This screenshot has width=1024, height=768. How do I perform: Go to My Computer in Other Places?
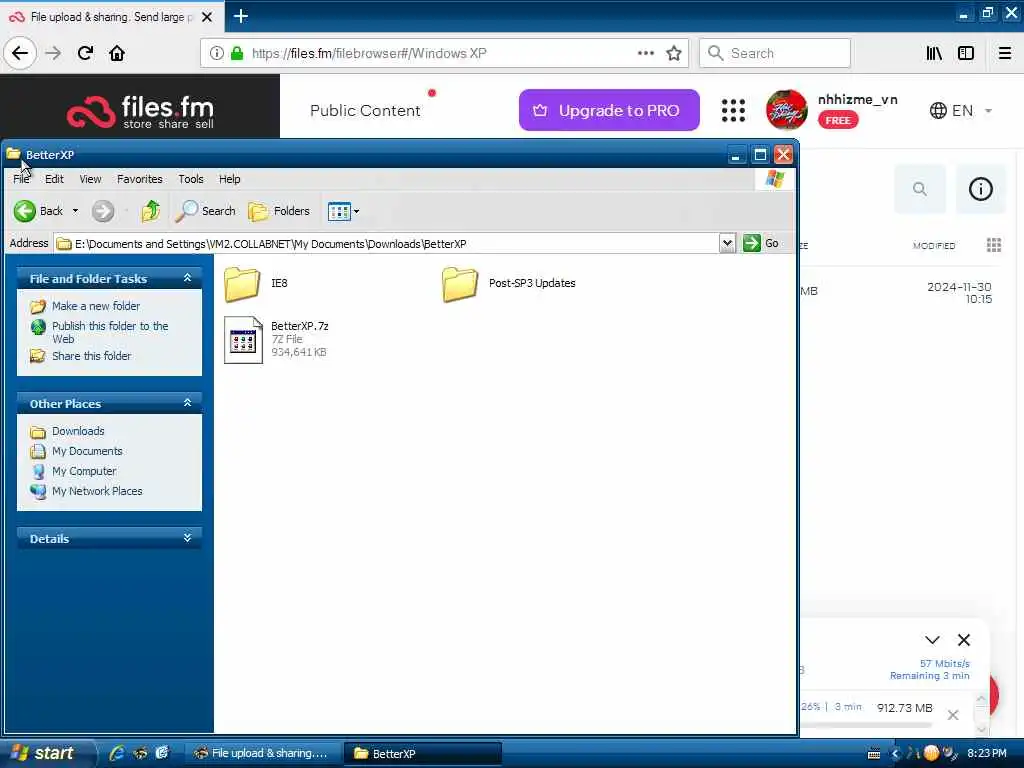click(84, 471)
